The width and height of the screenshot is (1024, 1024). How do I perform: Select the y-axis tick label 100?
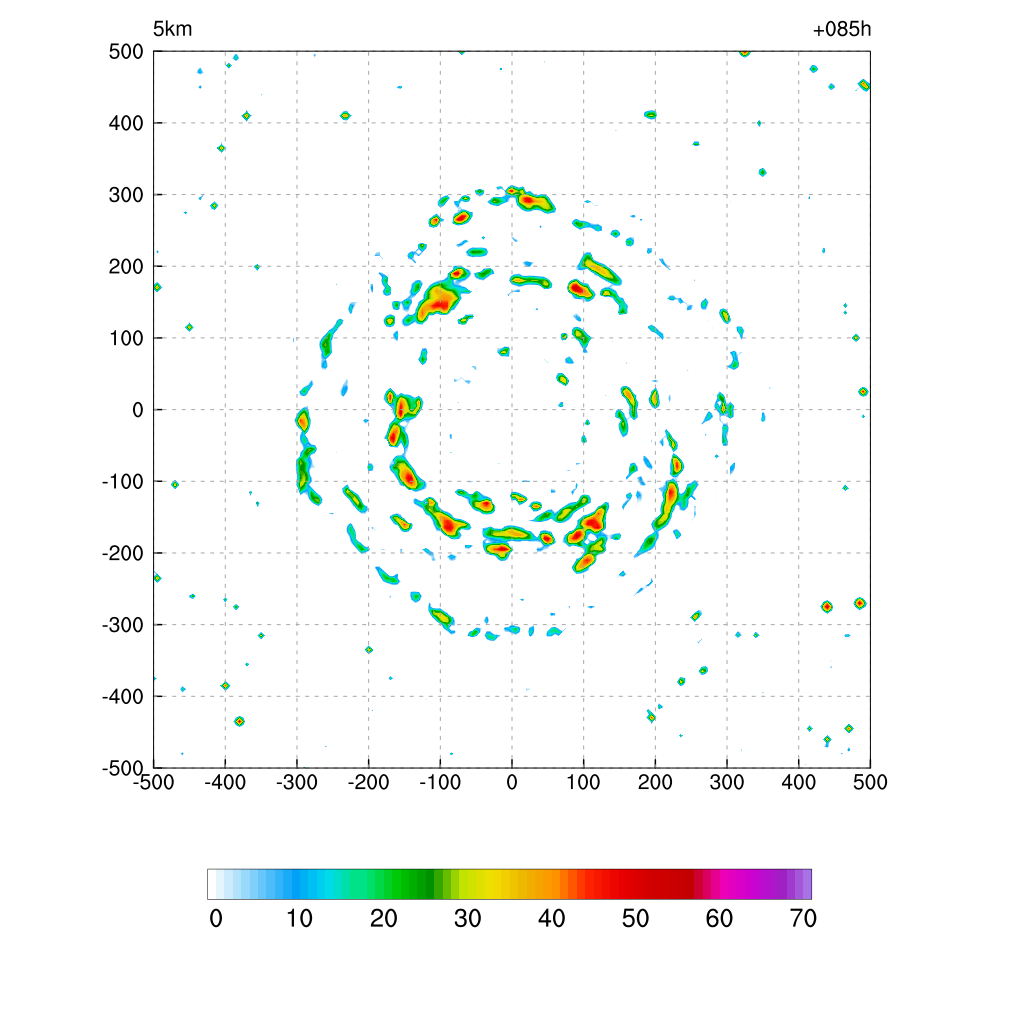click(126, 338)
